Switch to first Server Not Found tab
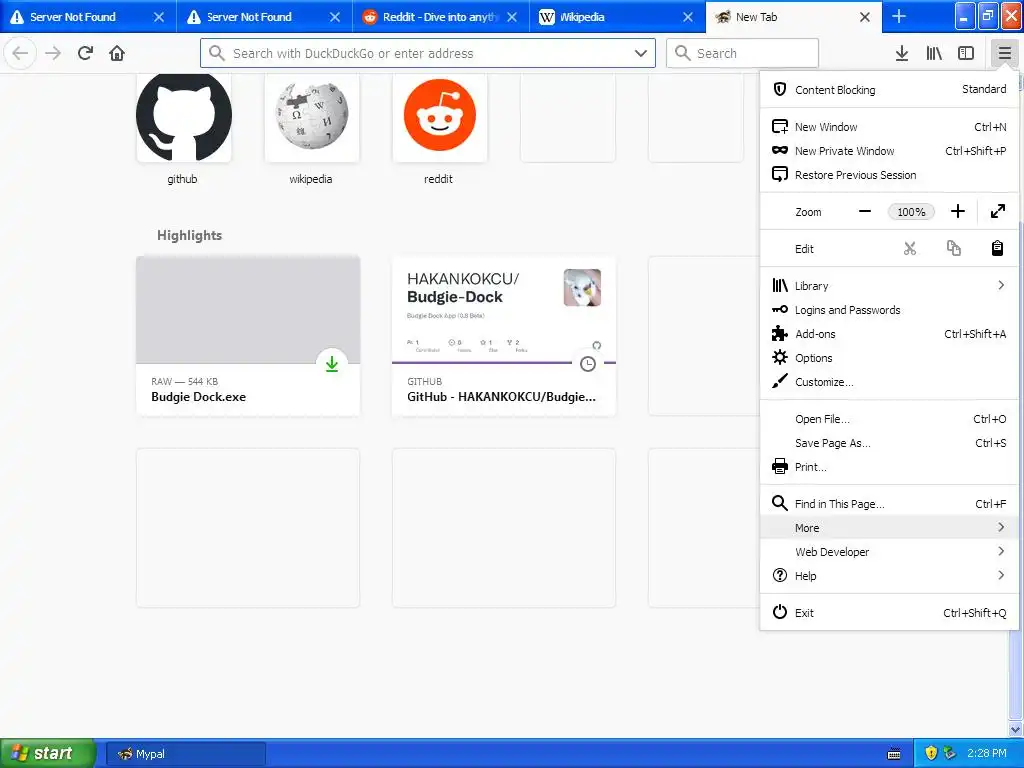The width and height of the screenshot is (1024, 768). (x=88, y=17)
